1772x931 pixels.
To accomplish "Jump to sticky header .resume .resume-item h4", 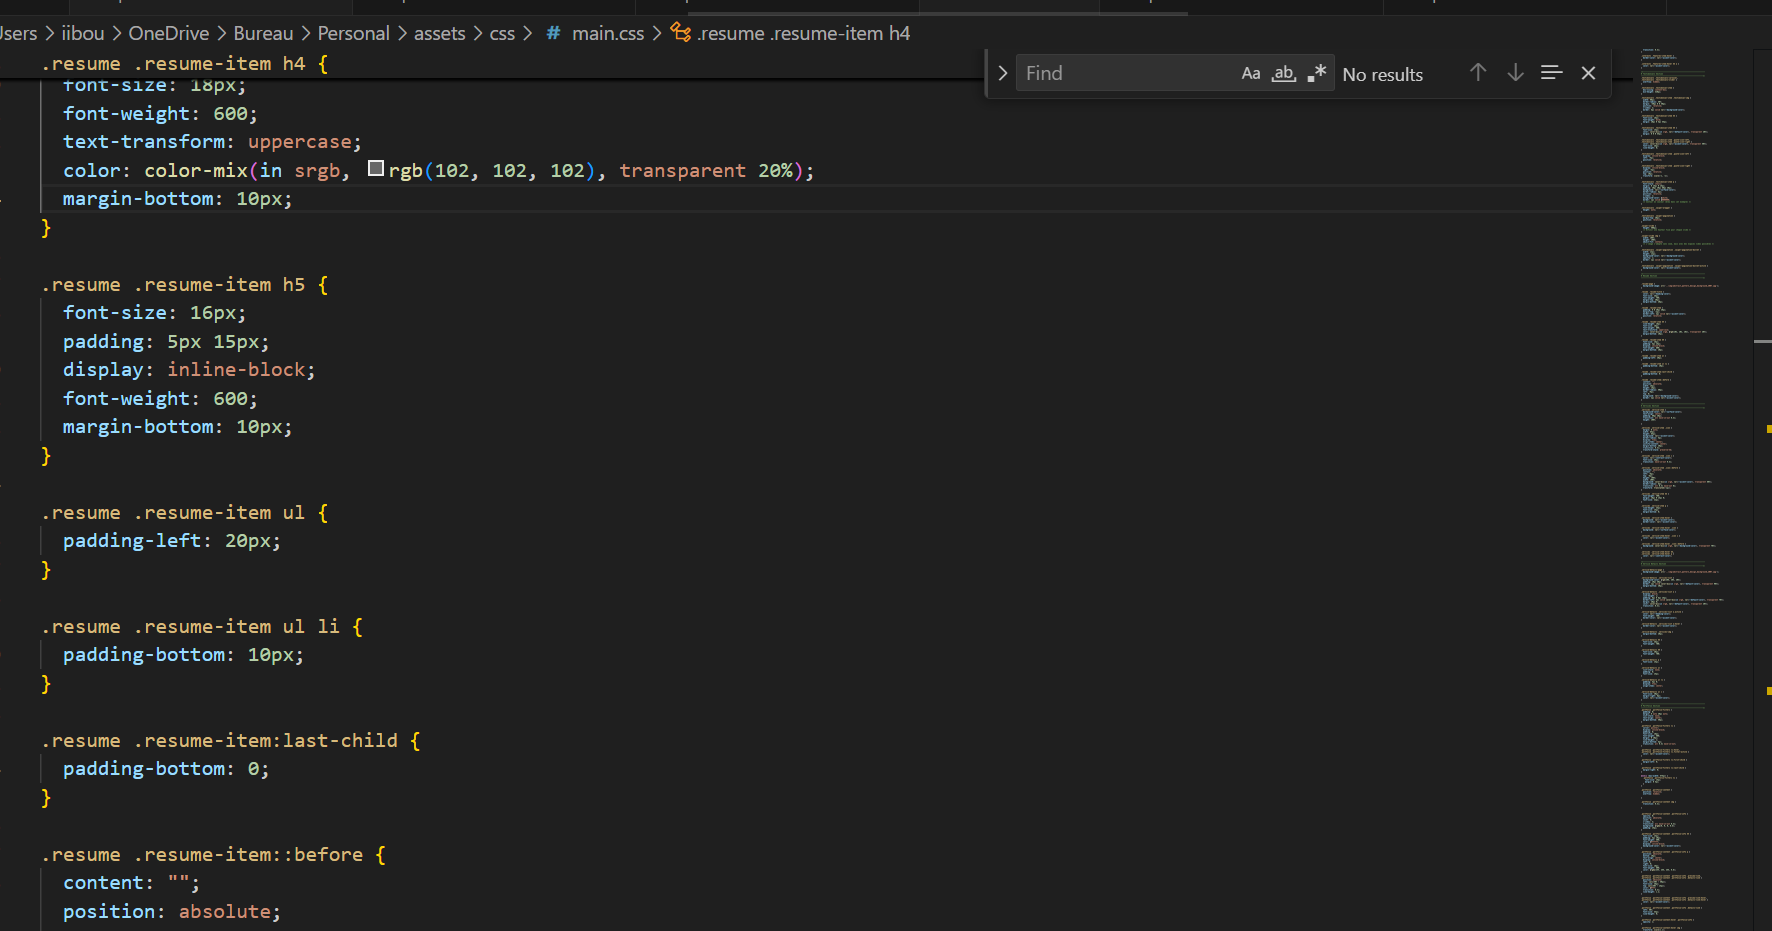I will coord(185,63).
